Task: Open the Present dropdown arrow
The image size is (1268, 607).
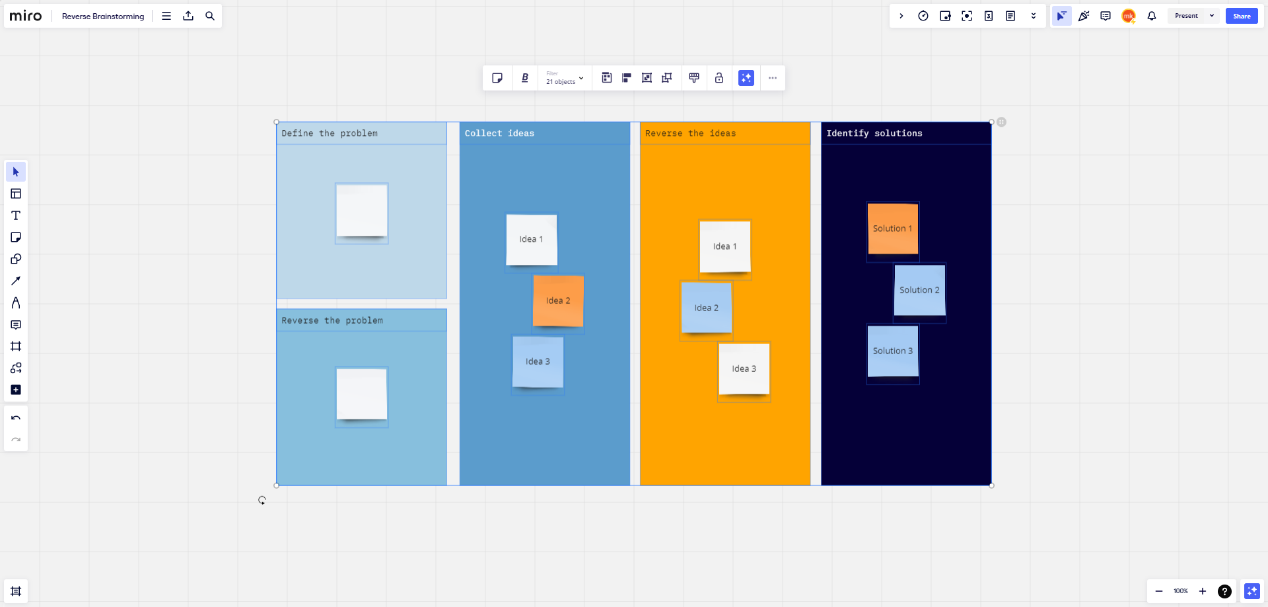Action: pyautogui.click(x=1212, y=16)
